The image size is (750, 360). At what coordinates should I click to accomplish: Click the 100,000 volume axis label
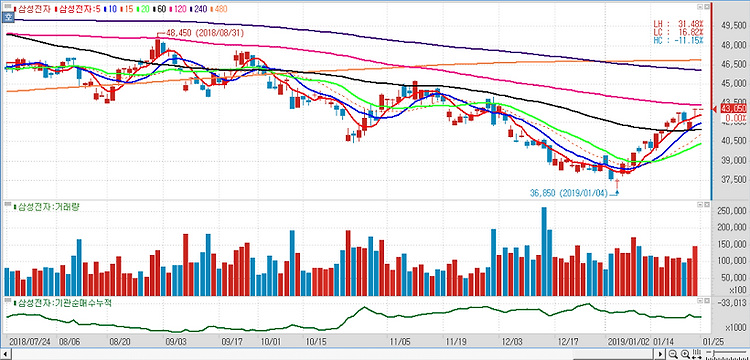tap(732, 261)
